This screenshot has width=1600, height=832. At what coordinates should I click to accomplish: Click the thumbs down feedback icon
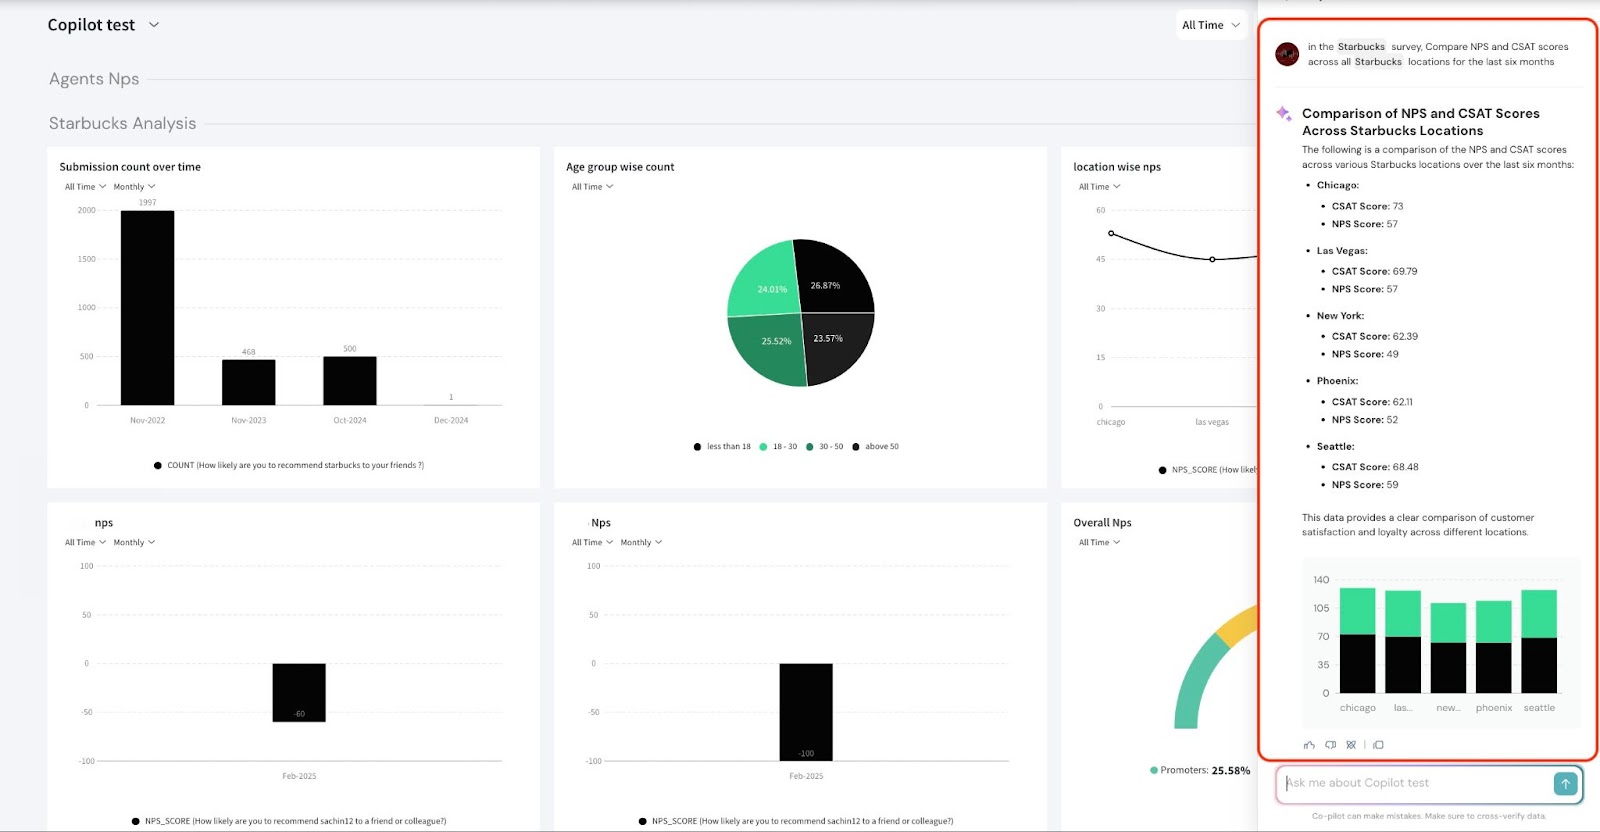click(1330, 745)
